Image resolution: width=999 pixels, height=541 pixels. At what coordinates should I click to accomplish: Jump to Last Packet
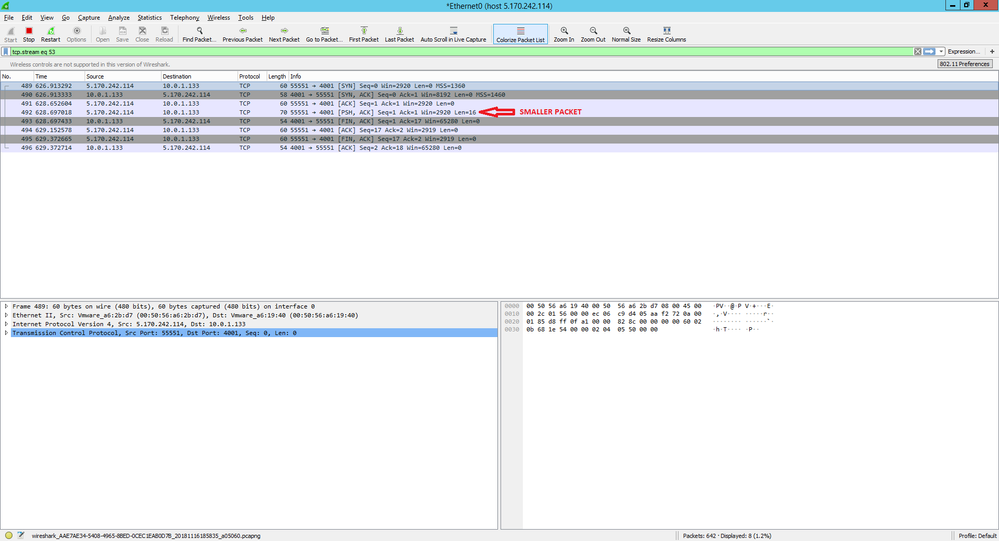click(399, 34)
